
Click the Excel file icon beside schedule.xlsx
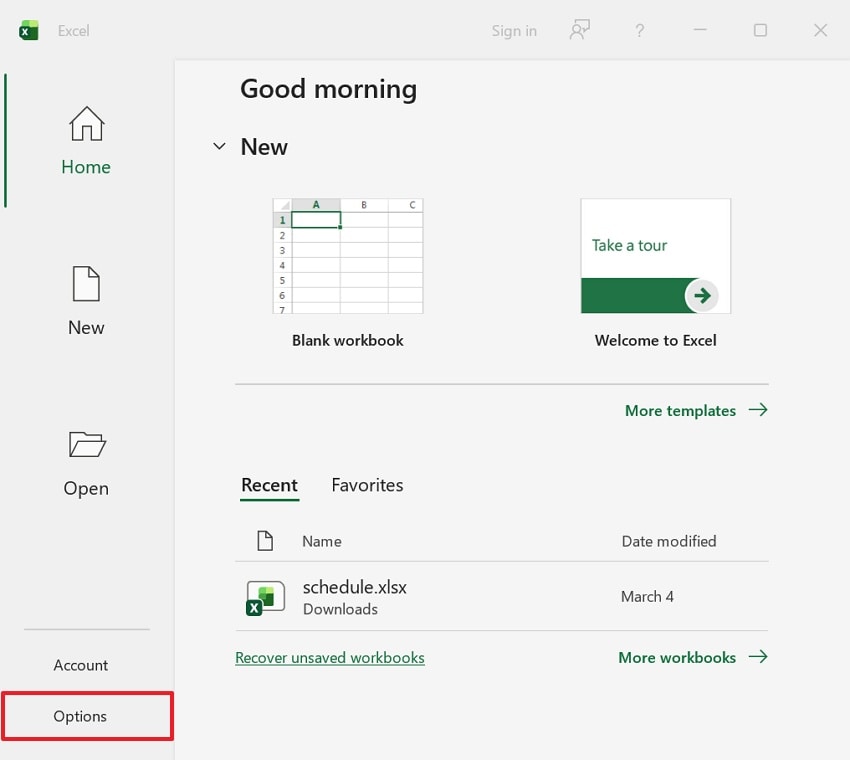[x=263, y=598]
